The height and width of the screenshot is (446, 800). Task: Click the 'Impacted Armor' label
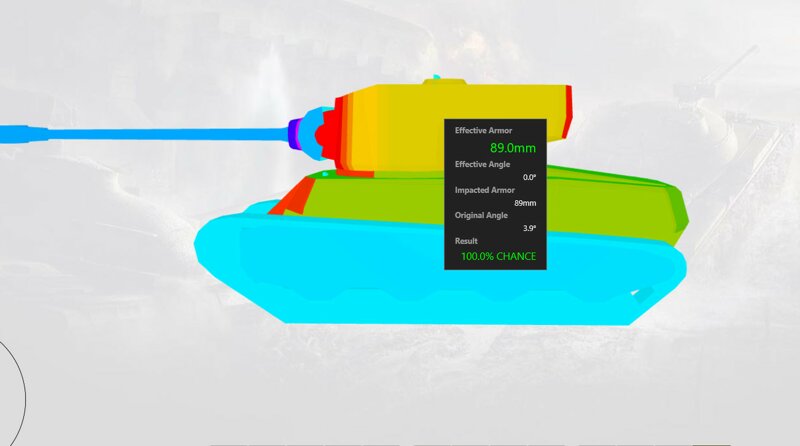coord(485,190)
